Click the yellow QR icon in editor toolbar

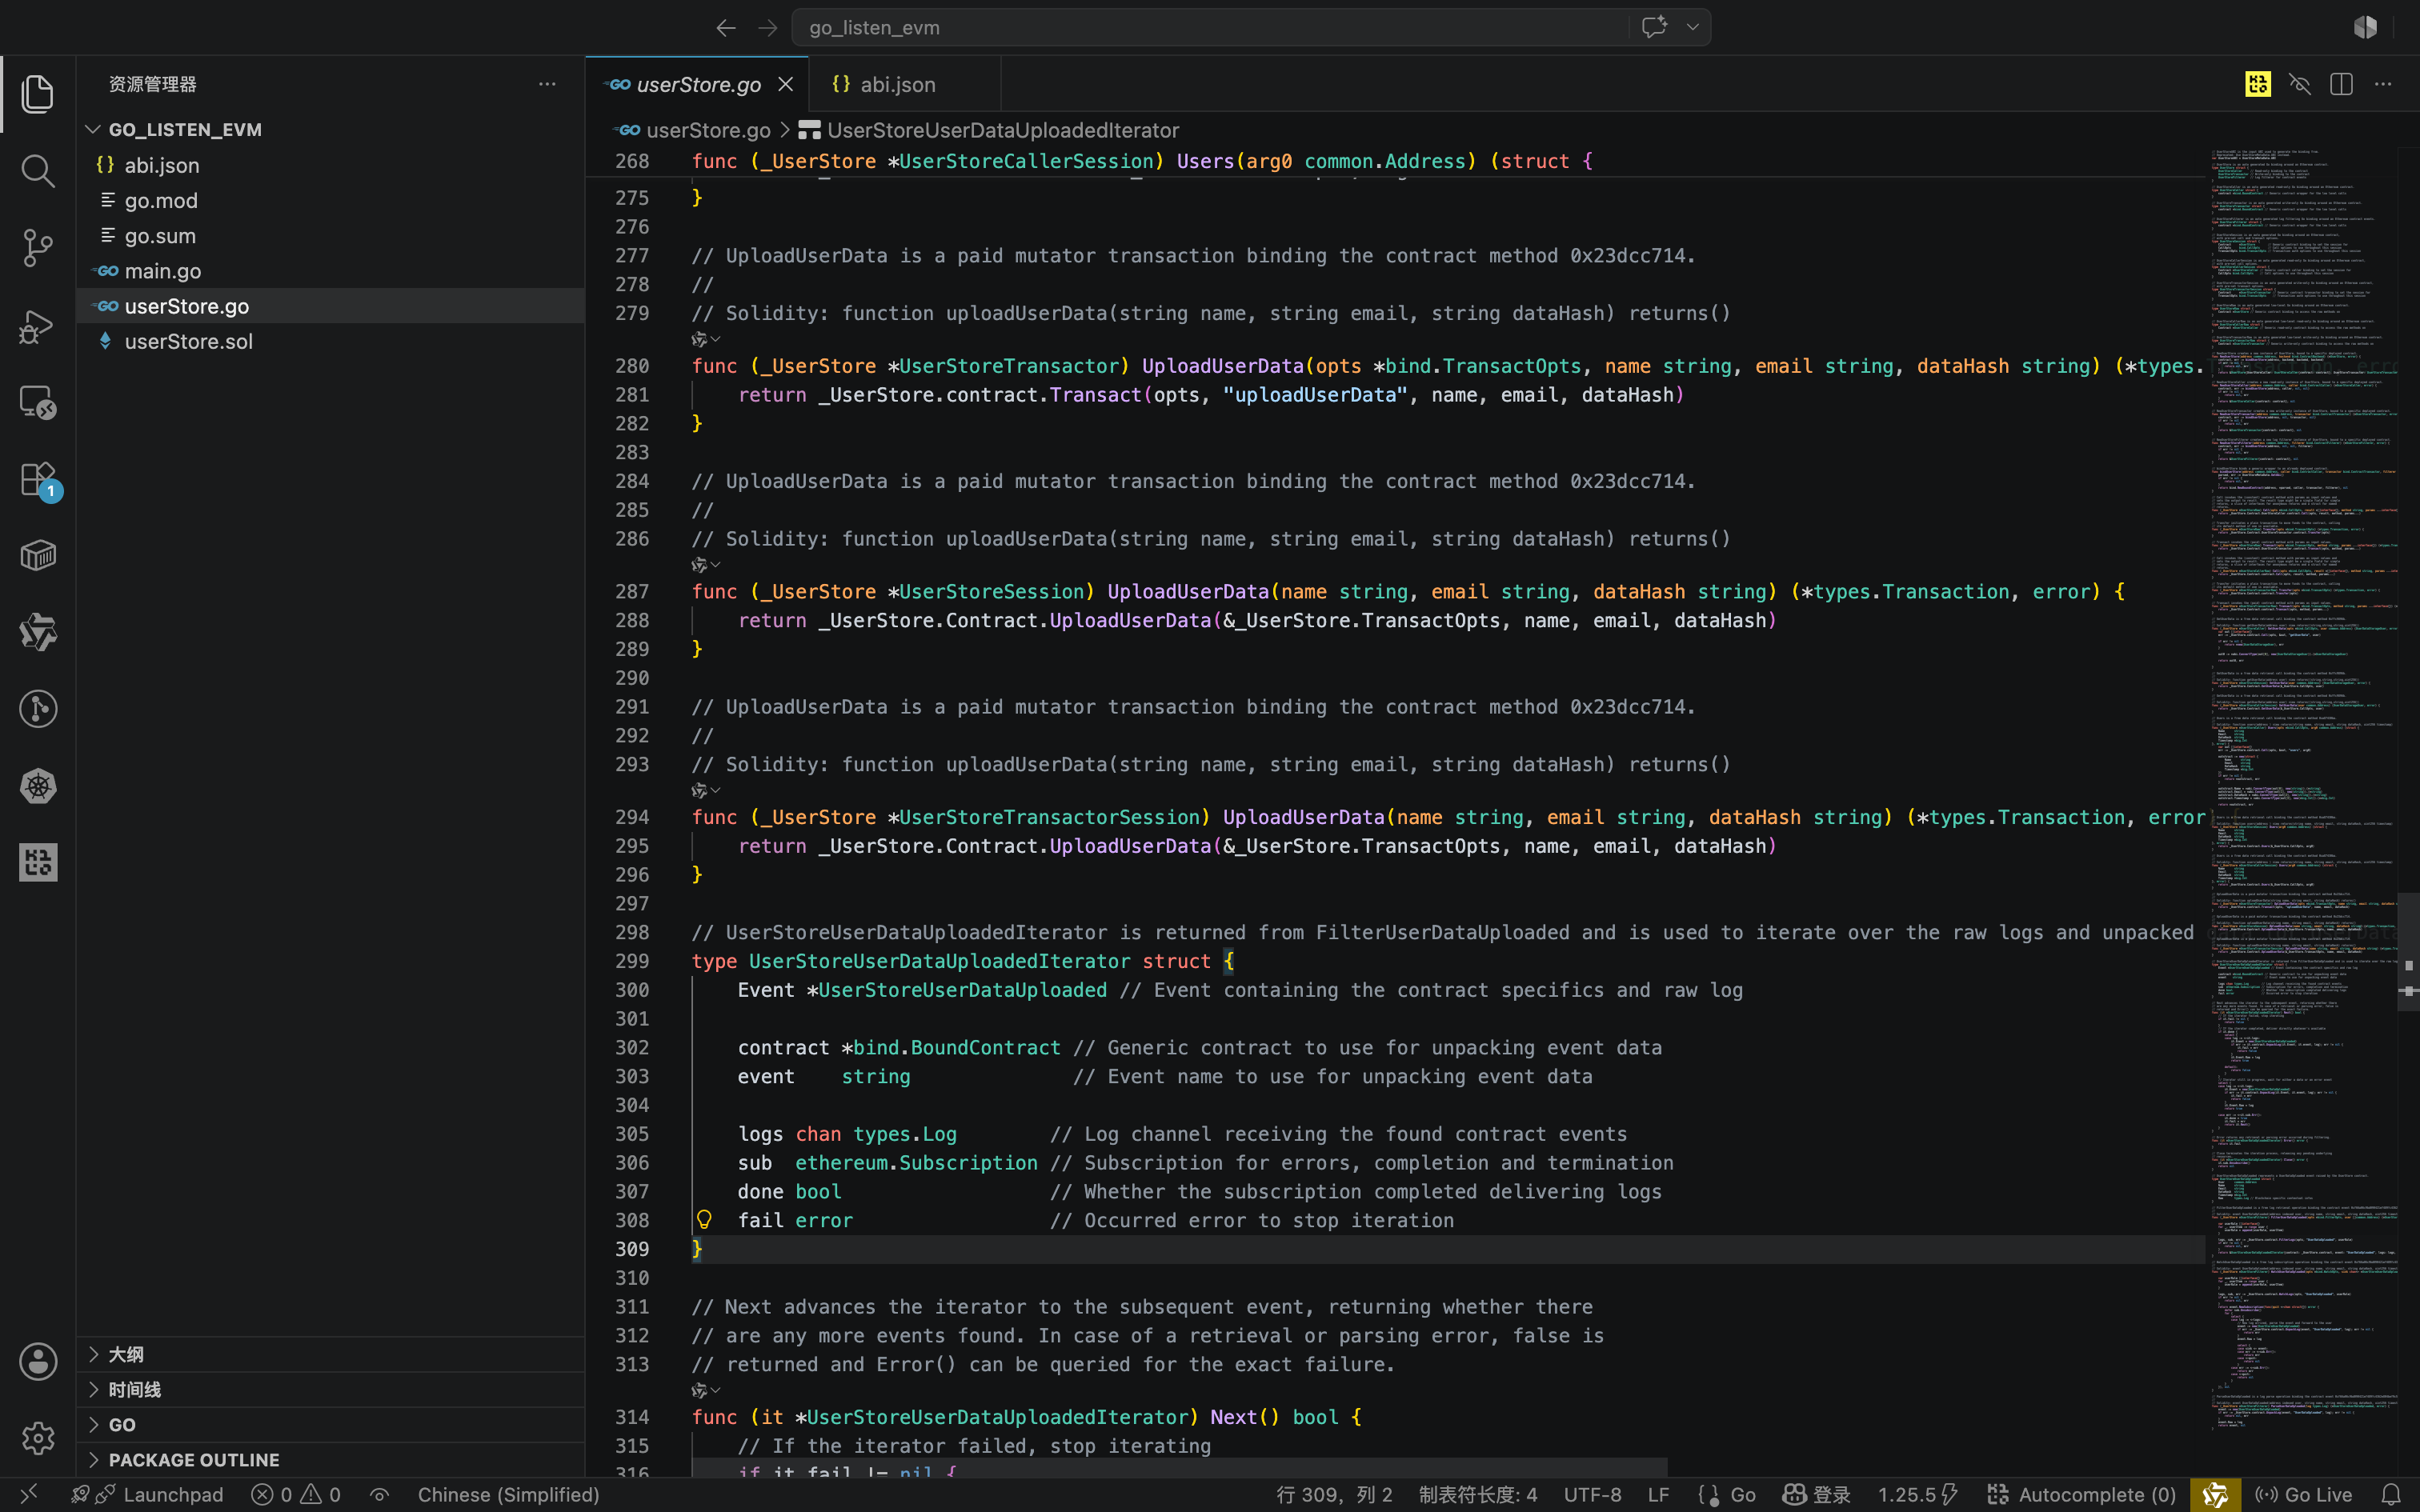click(x=2258, y=84)
